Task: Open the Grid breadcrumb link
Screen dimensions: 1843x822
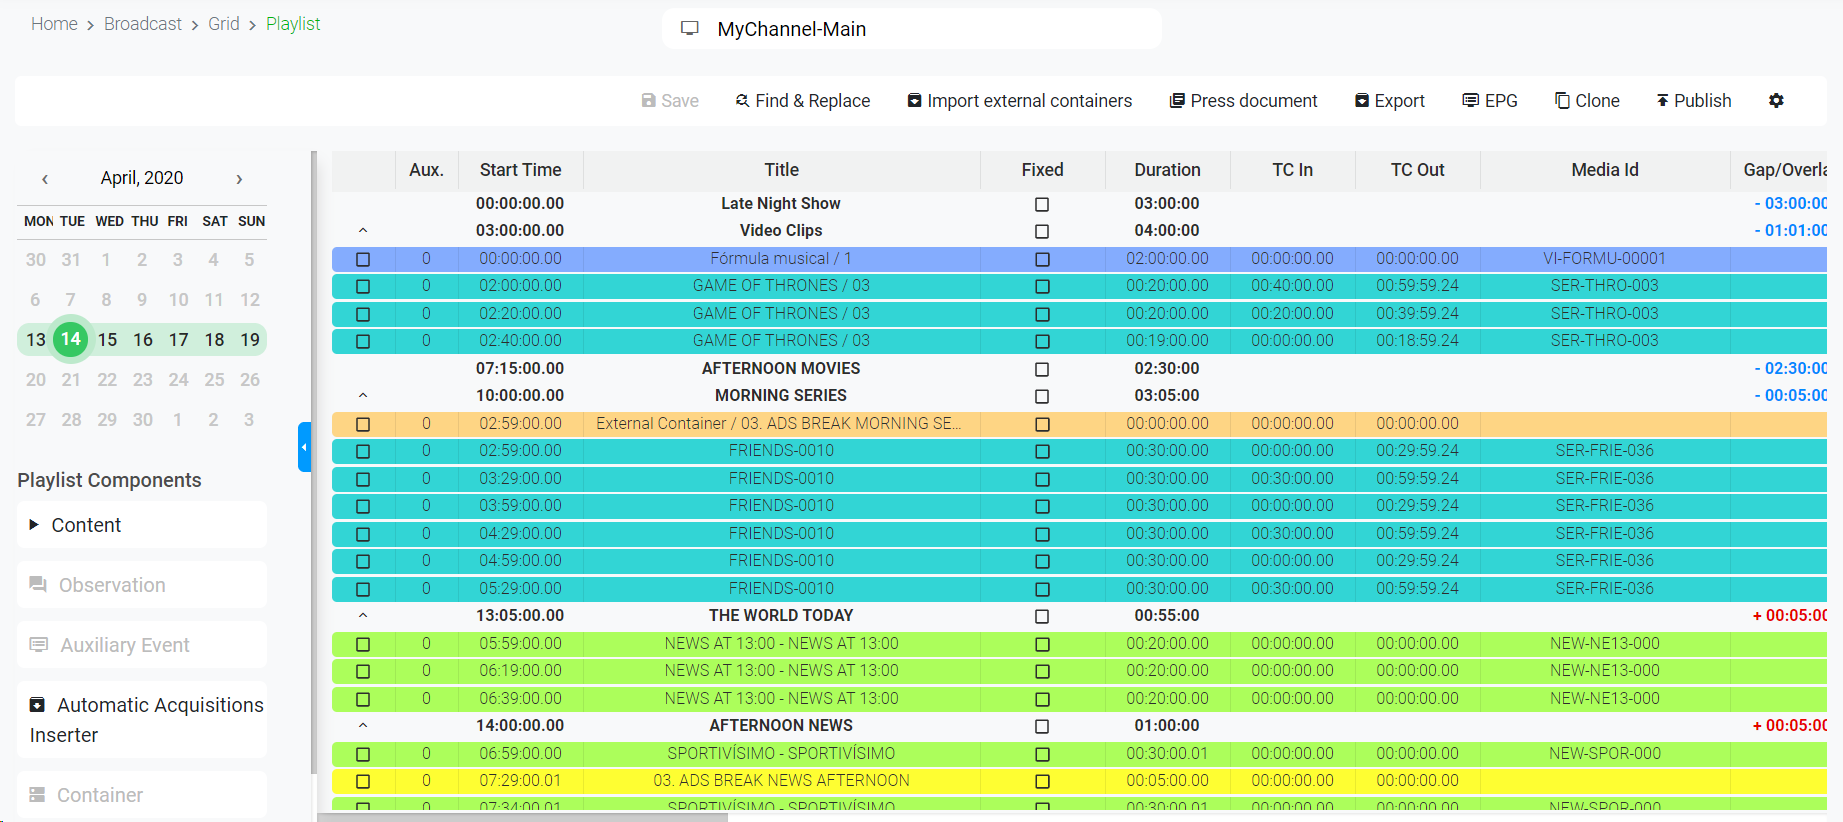Action: tap(223, 24)
